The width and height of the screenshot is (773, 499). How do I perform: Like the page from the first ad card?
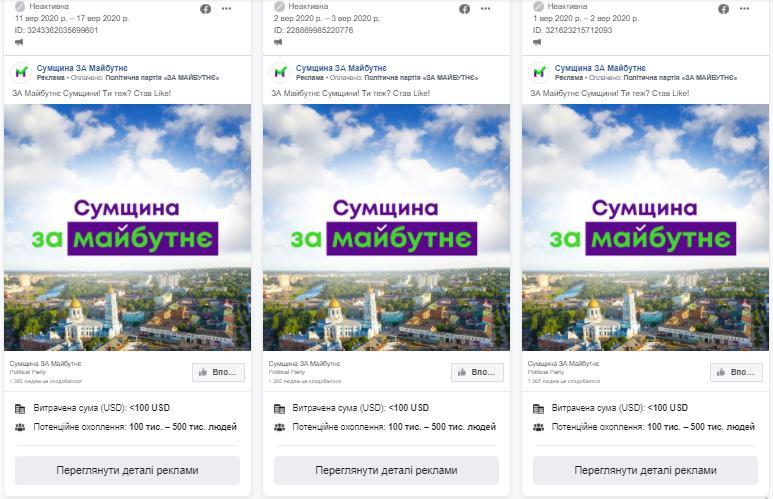coord(218,372)
